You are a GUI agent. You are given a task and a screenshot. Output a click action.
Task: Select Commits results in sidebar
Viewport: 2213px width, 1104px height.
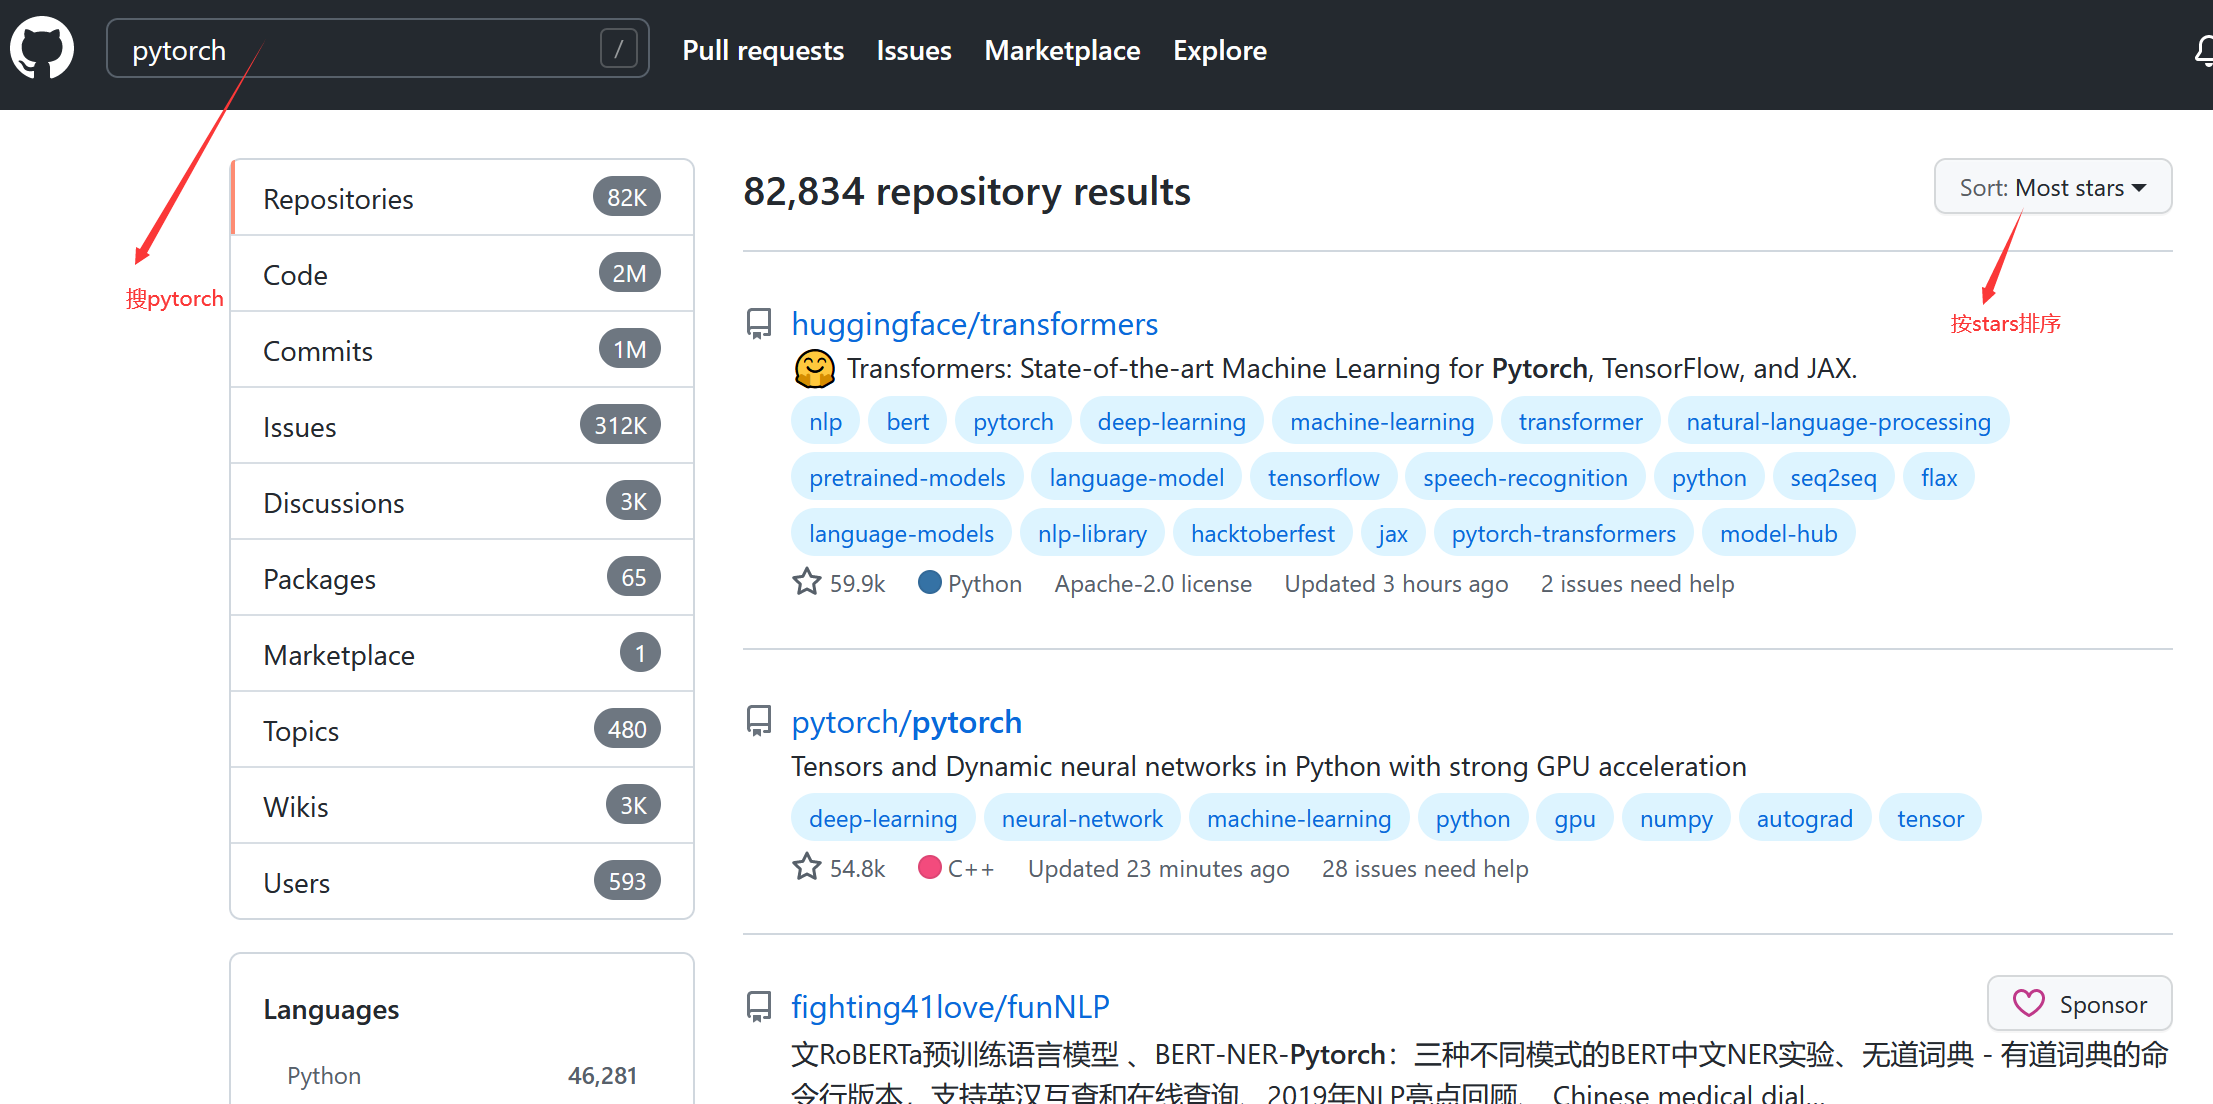pos(462,350)
